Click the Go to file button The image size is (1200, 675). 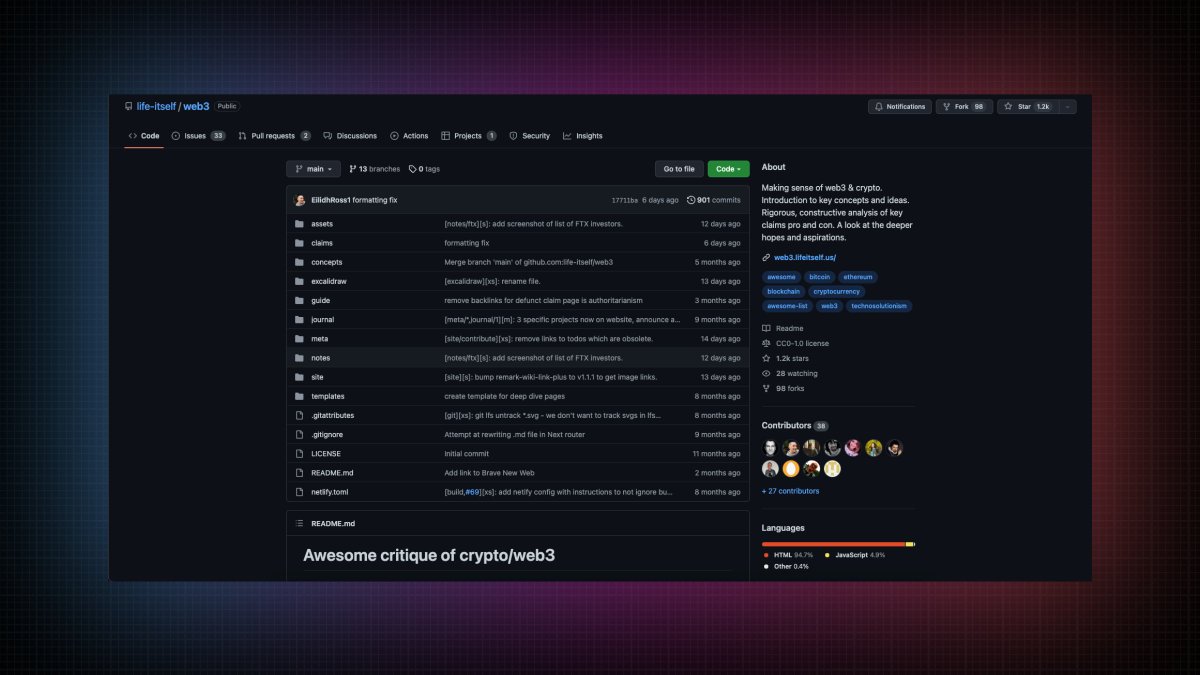coord(679,169)
